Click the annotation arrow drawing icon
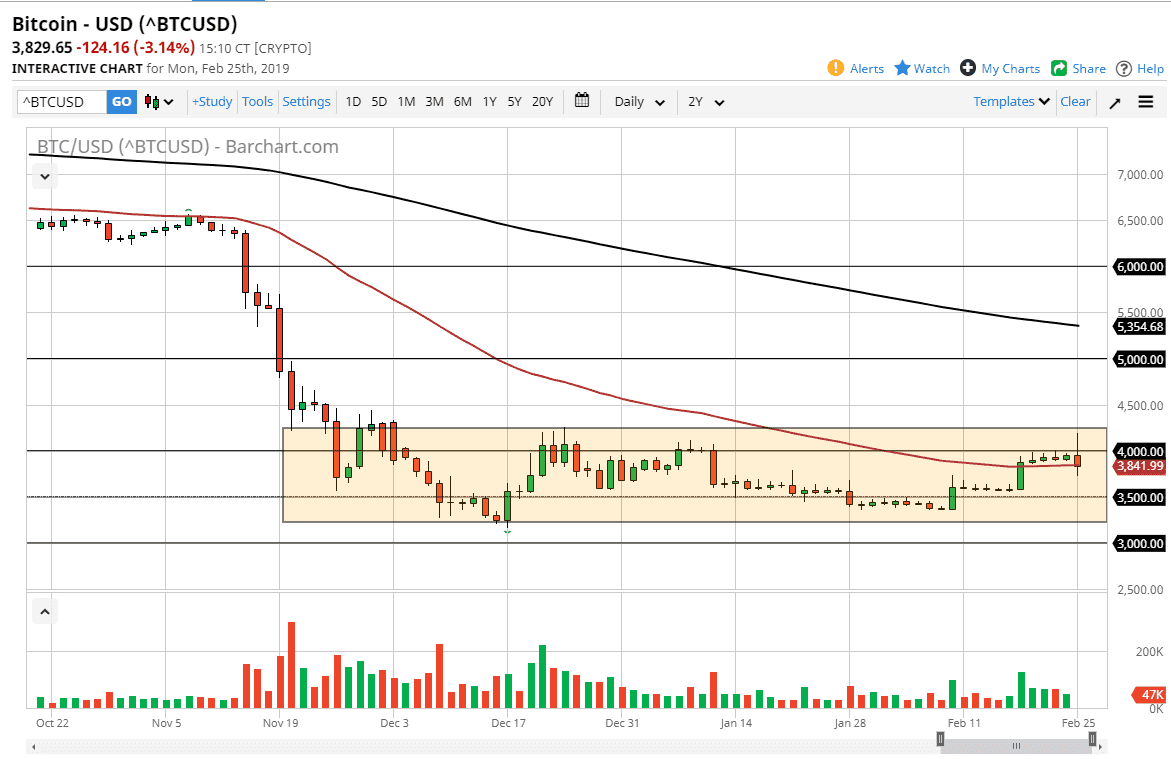The width and height of the screenshot is (1171, 759). [x=1114, y=101]
